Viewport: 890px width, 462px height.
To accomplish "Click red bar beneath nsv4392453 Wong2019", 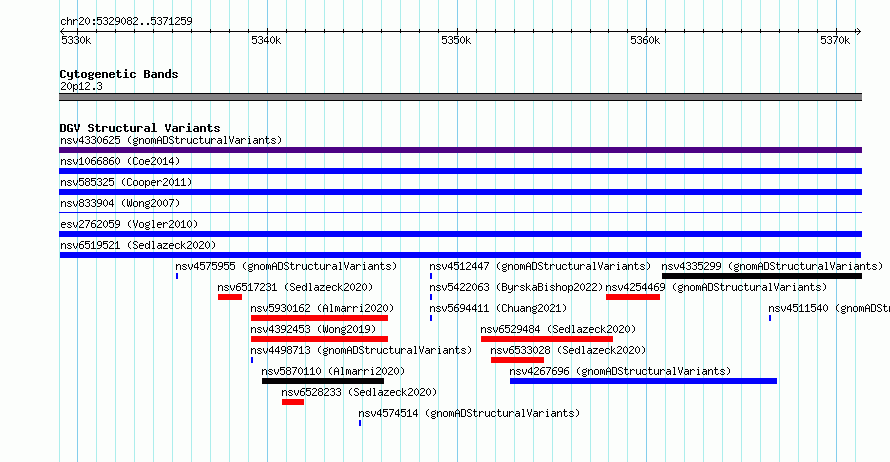I will point(320,339).
